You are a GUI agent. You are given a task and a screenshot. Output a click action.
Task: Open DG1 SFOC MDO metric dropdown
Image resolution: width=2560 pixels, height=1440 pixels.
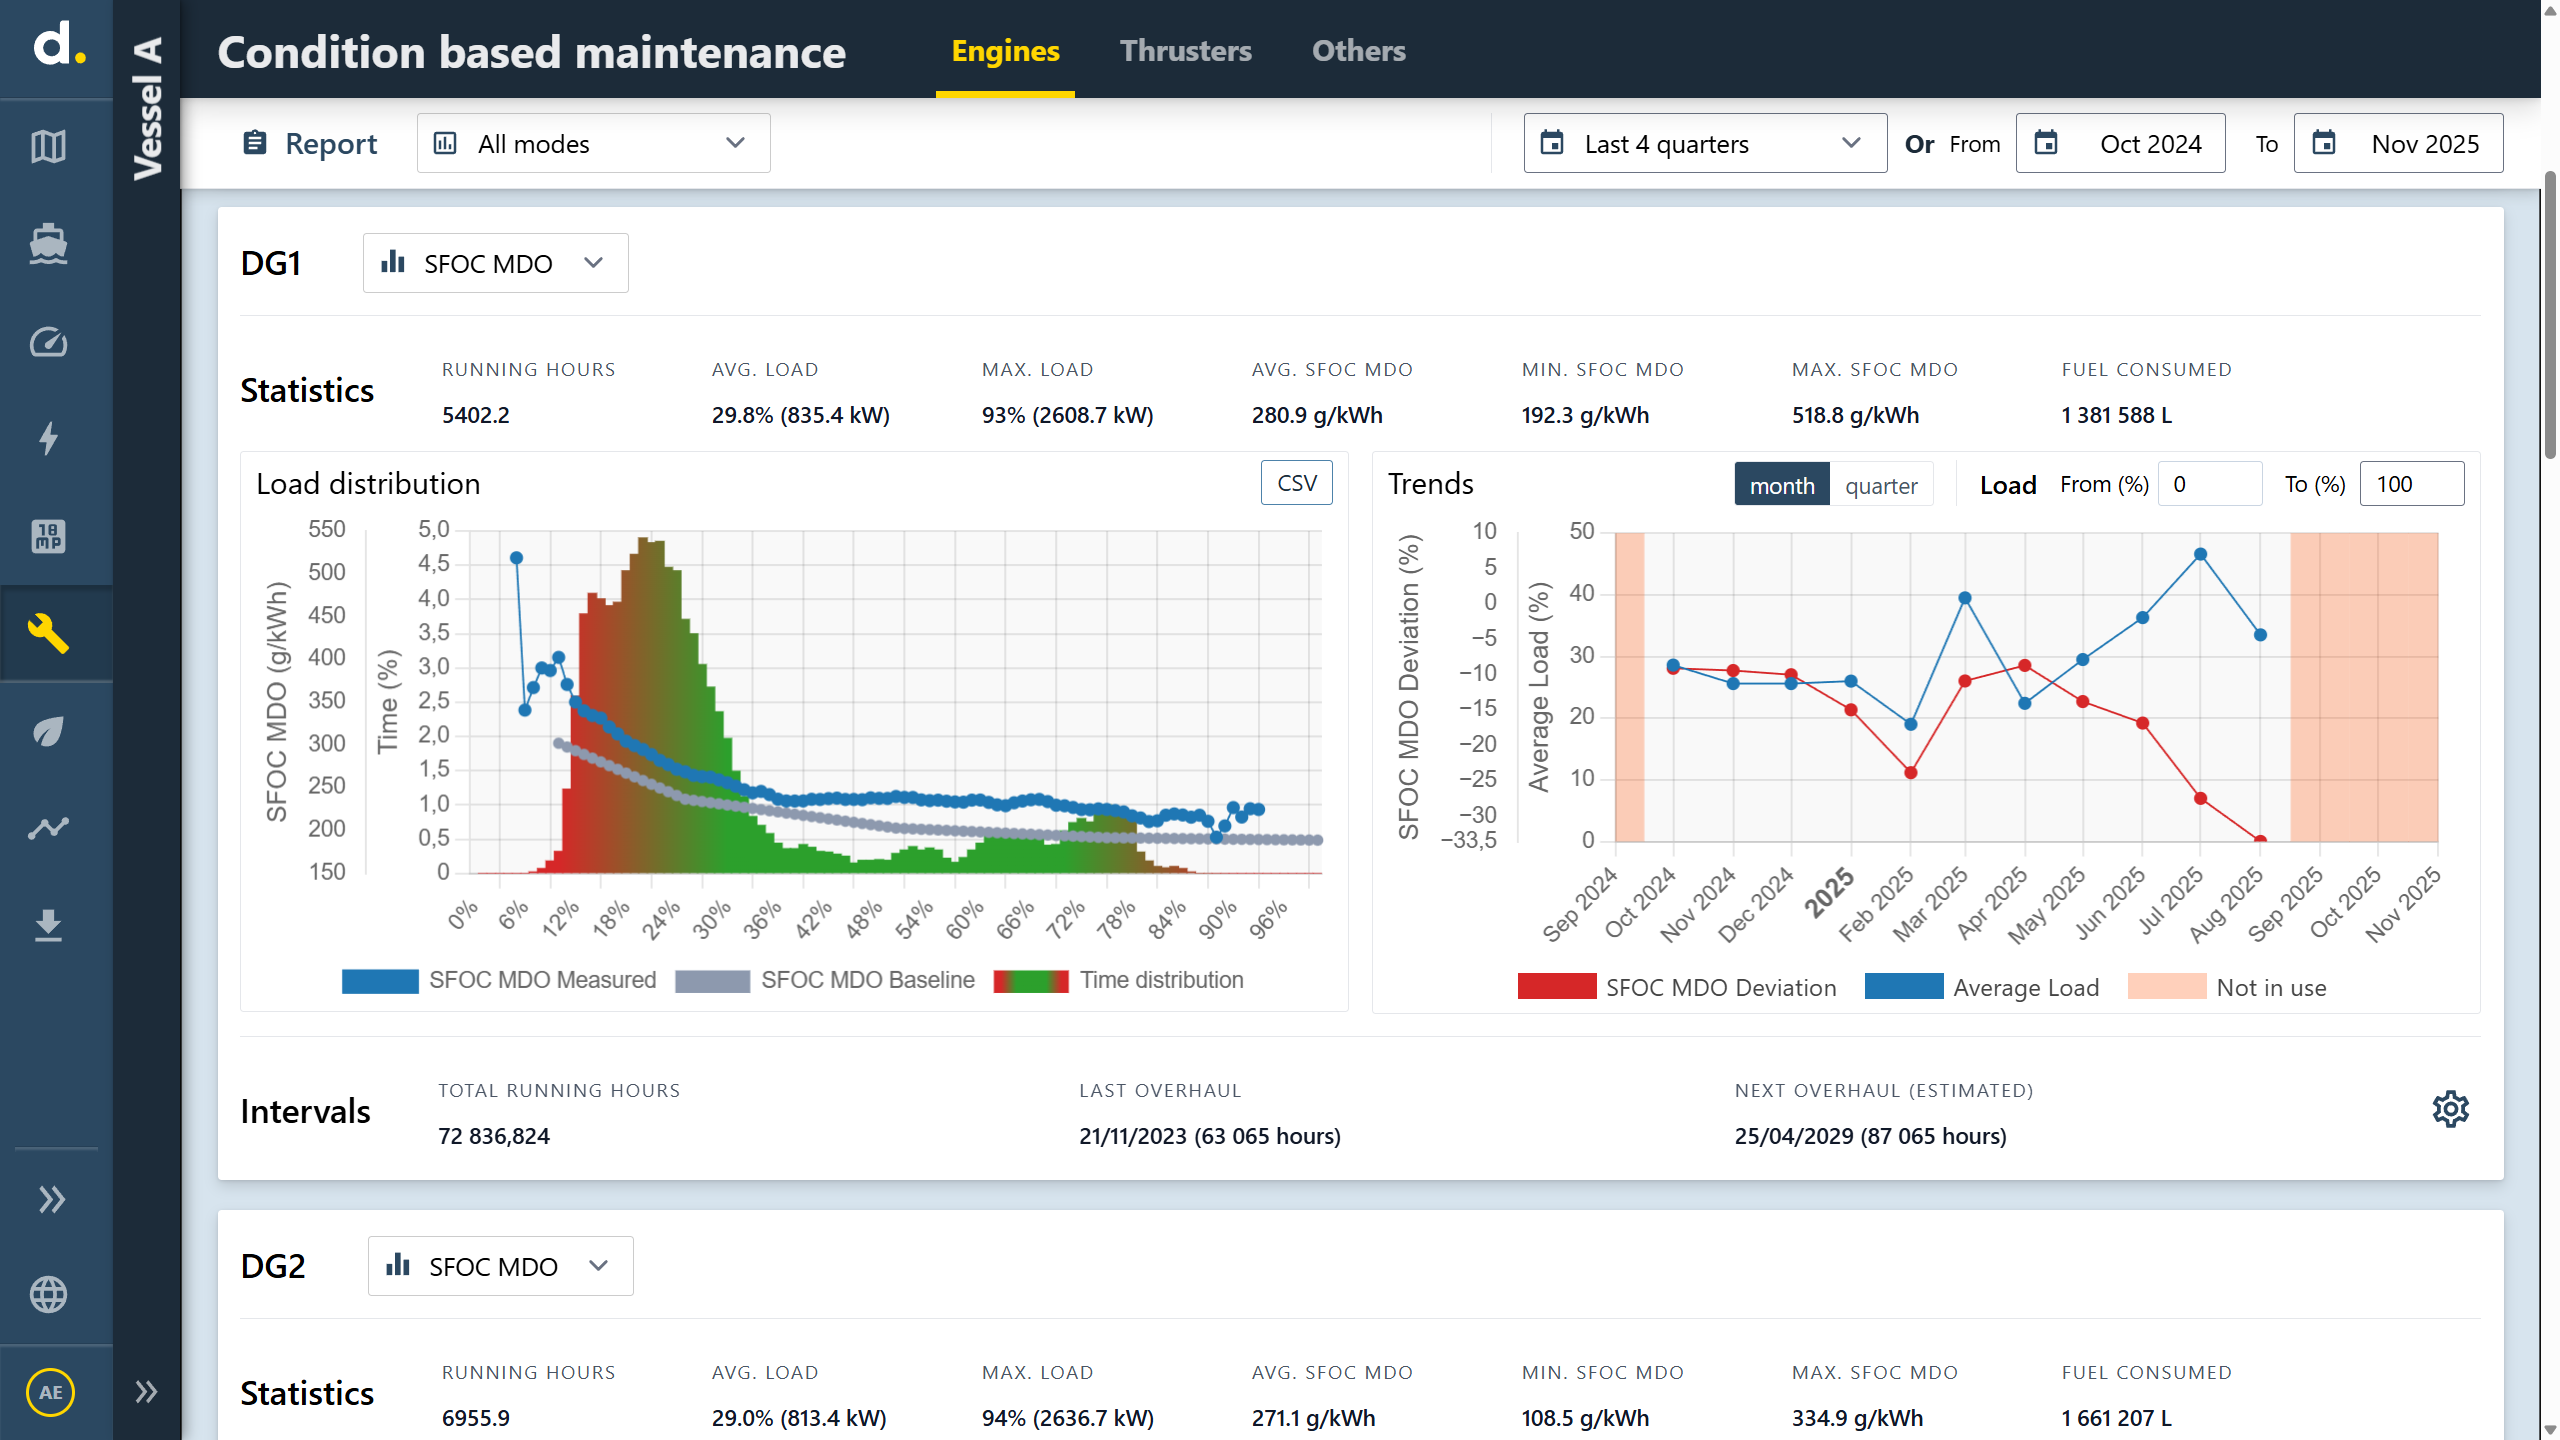coord(495,263)
